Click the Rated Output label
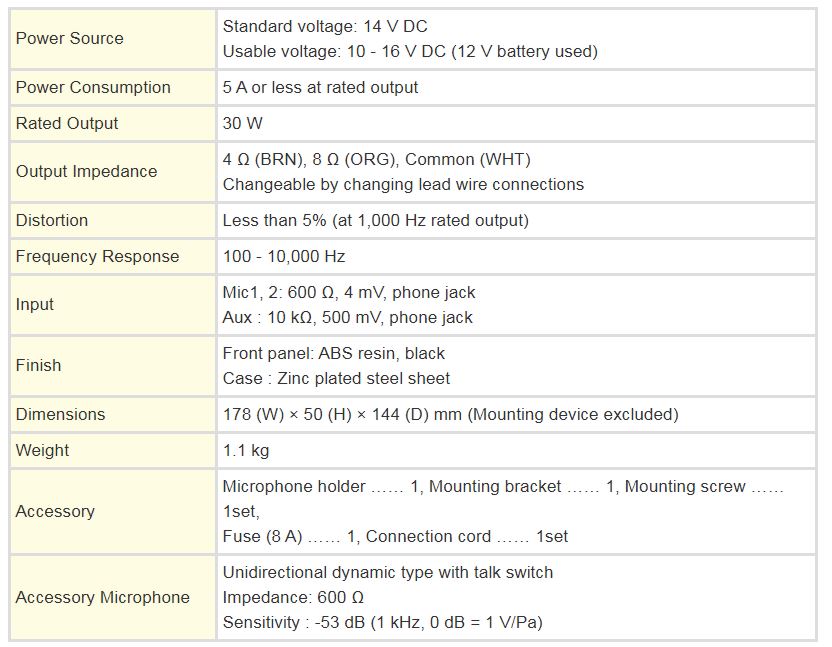 click(x=67, y=123)
